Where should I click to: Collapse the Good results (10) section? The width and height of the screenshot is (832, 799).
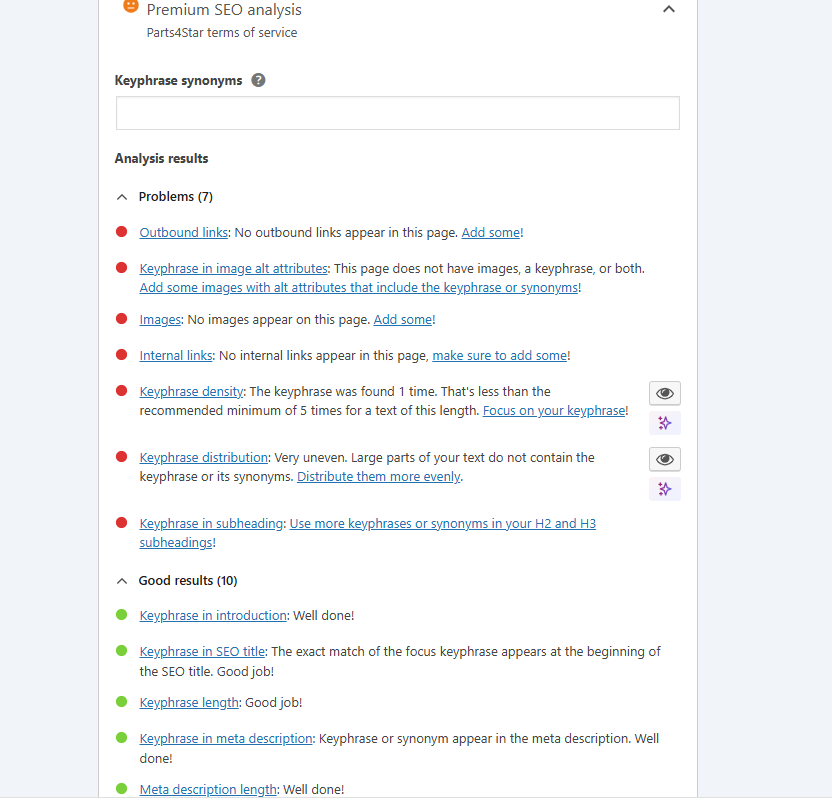click(x=121, y=580)
